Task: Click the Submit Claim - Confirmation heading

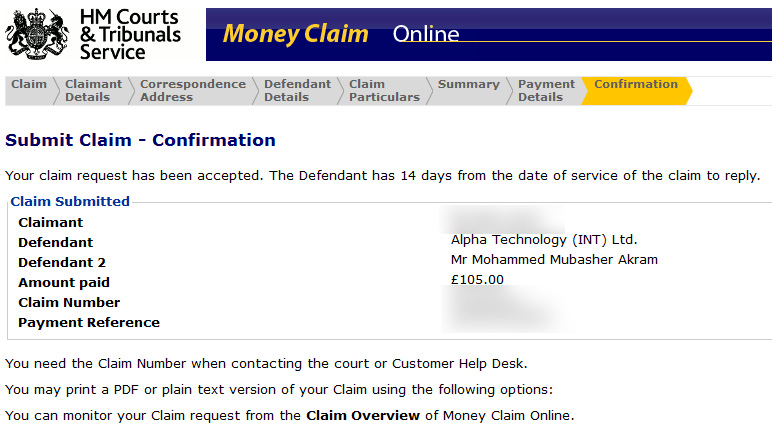Action: [x=140, y=140]
